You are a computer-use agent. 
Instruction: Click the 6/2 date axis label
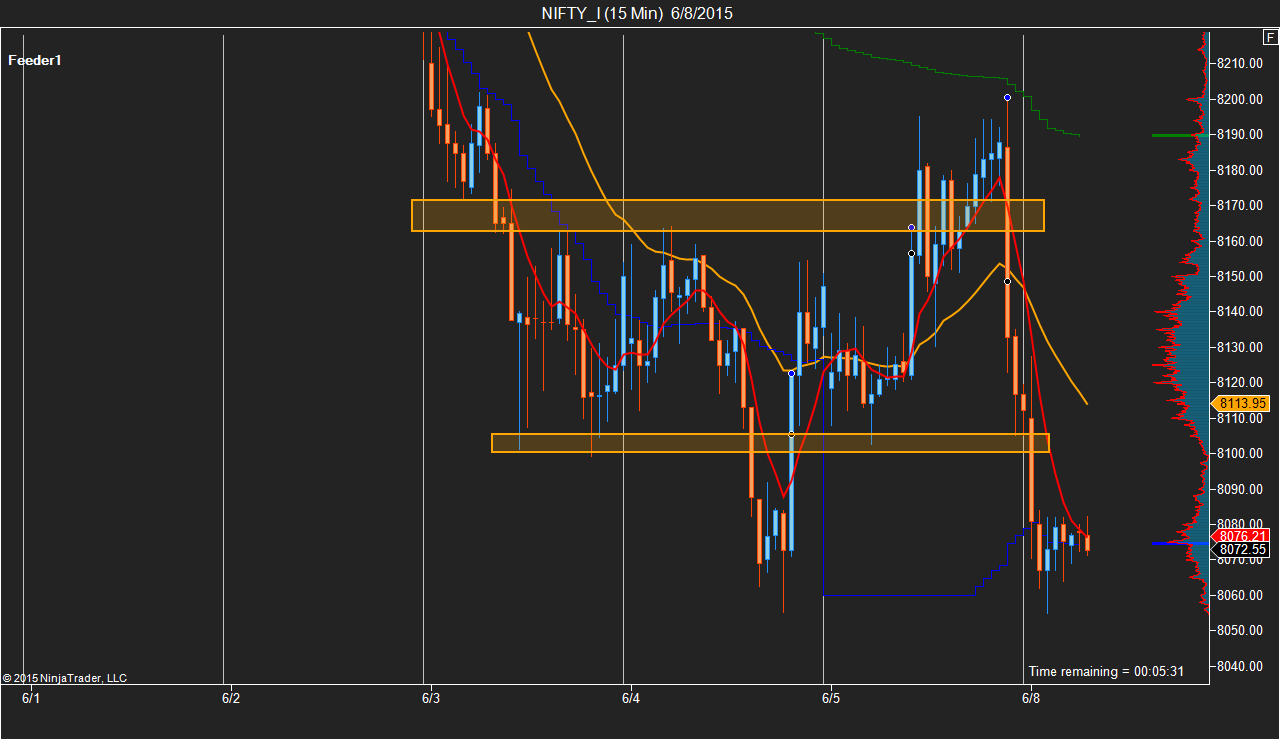tap(231, 698)
